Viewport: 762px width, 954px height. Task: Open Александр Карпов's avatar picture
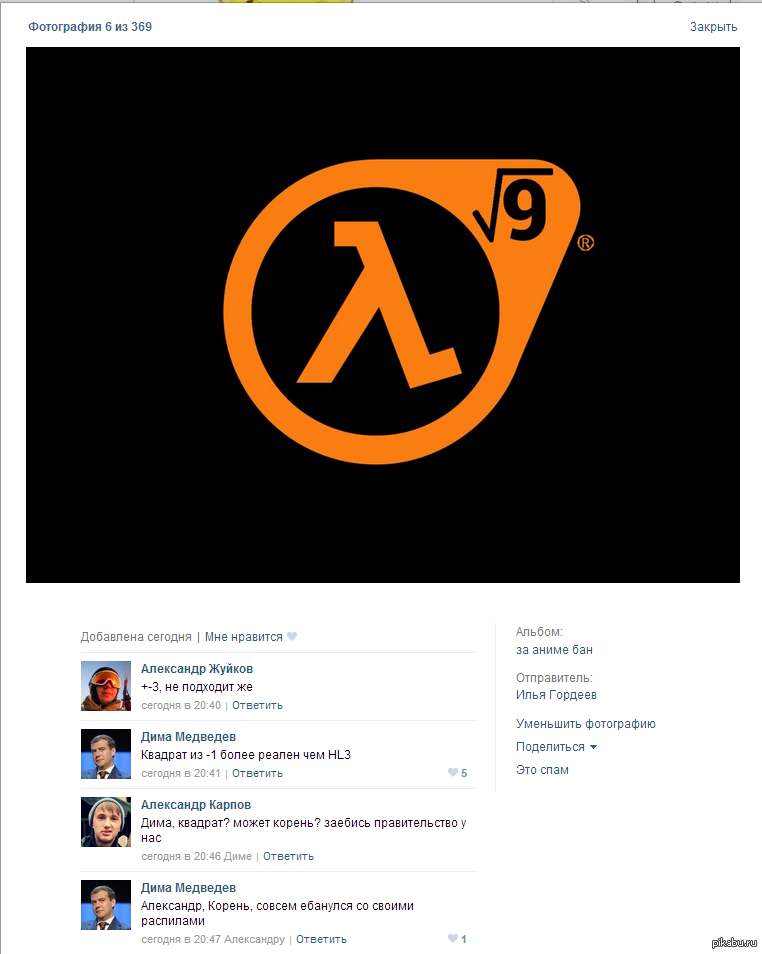(106, 822)
